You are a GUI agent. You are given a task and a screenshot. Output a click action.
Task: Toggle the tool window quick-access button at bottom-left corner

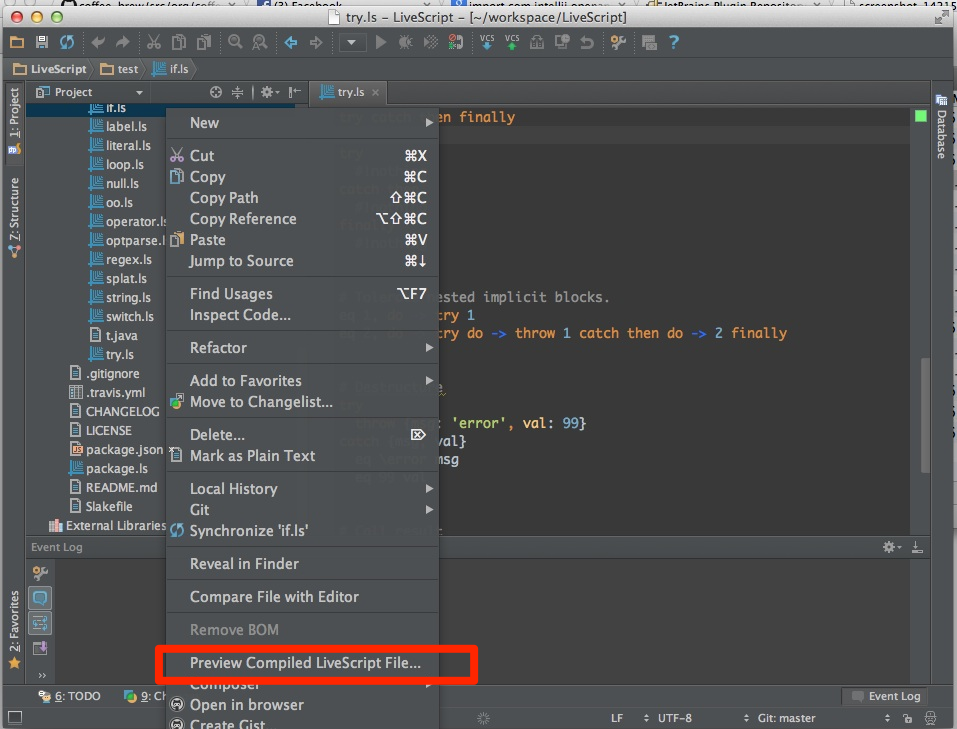pyautogui.click(x=13, y=718)
